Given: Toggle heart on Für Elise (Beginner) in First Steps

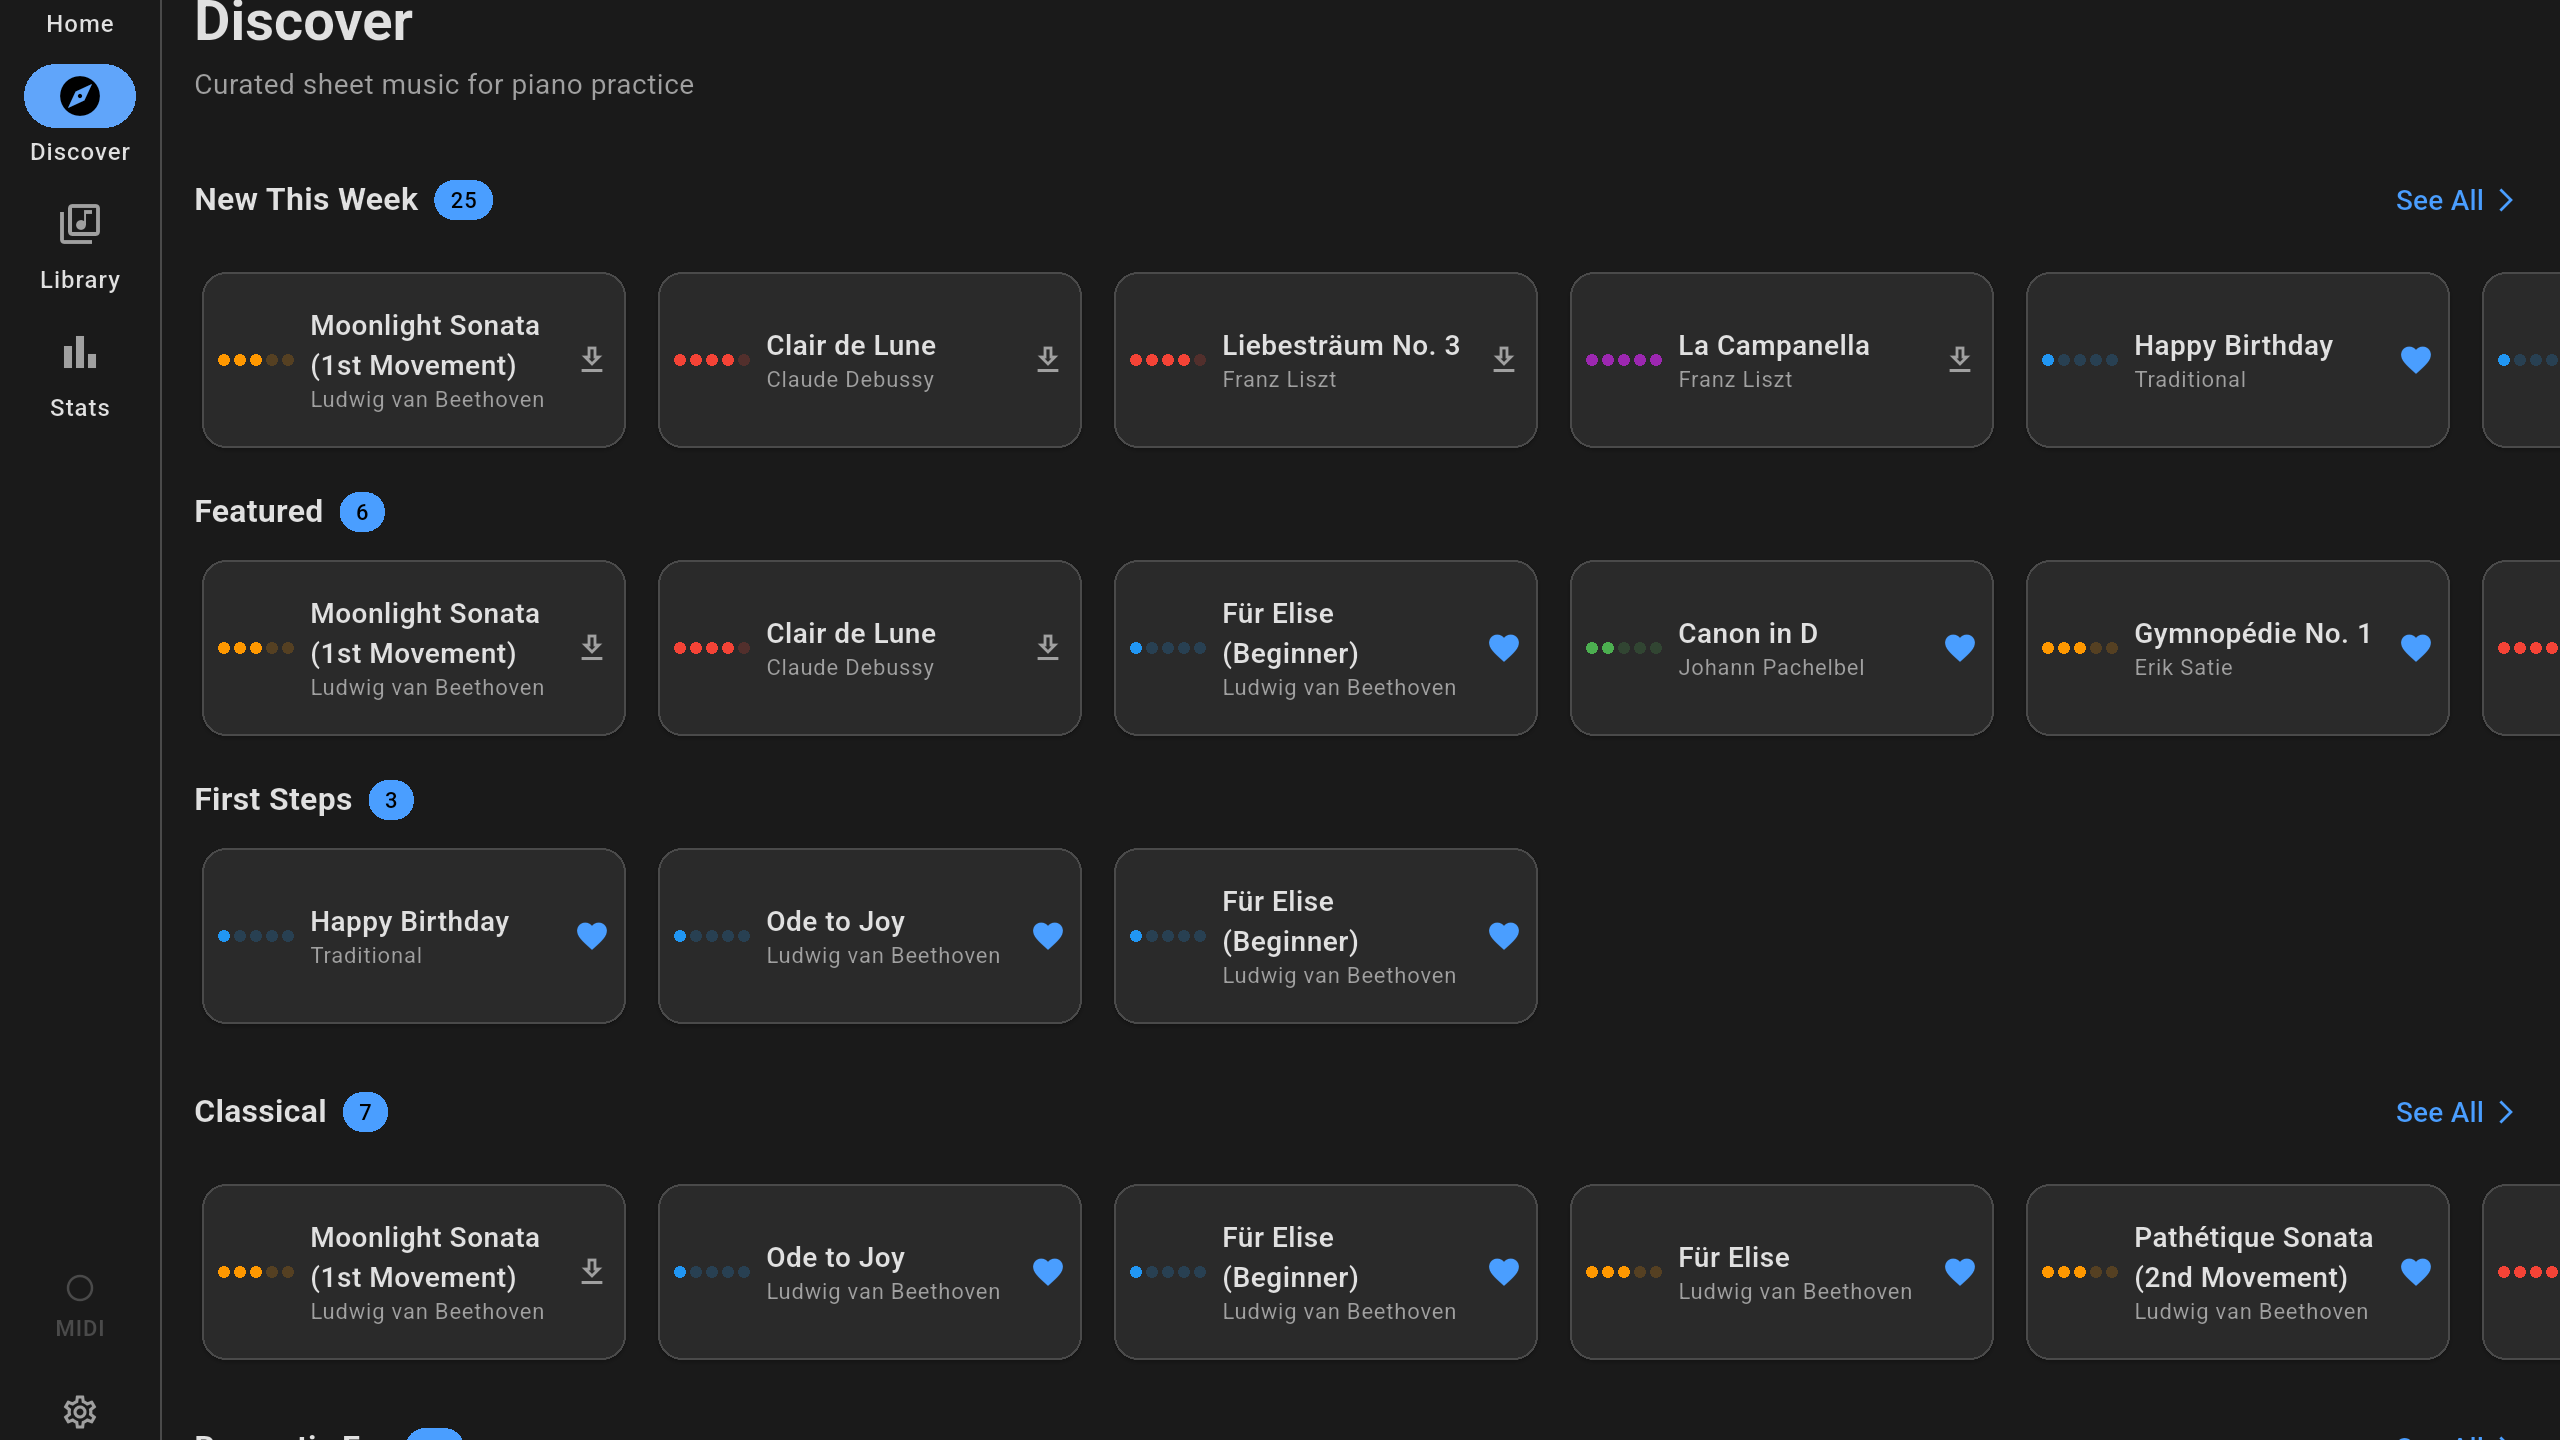Looking at the screenshot, I should click(1504, 936).
